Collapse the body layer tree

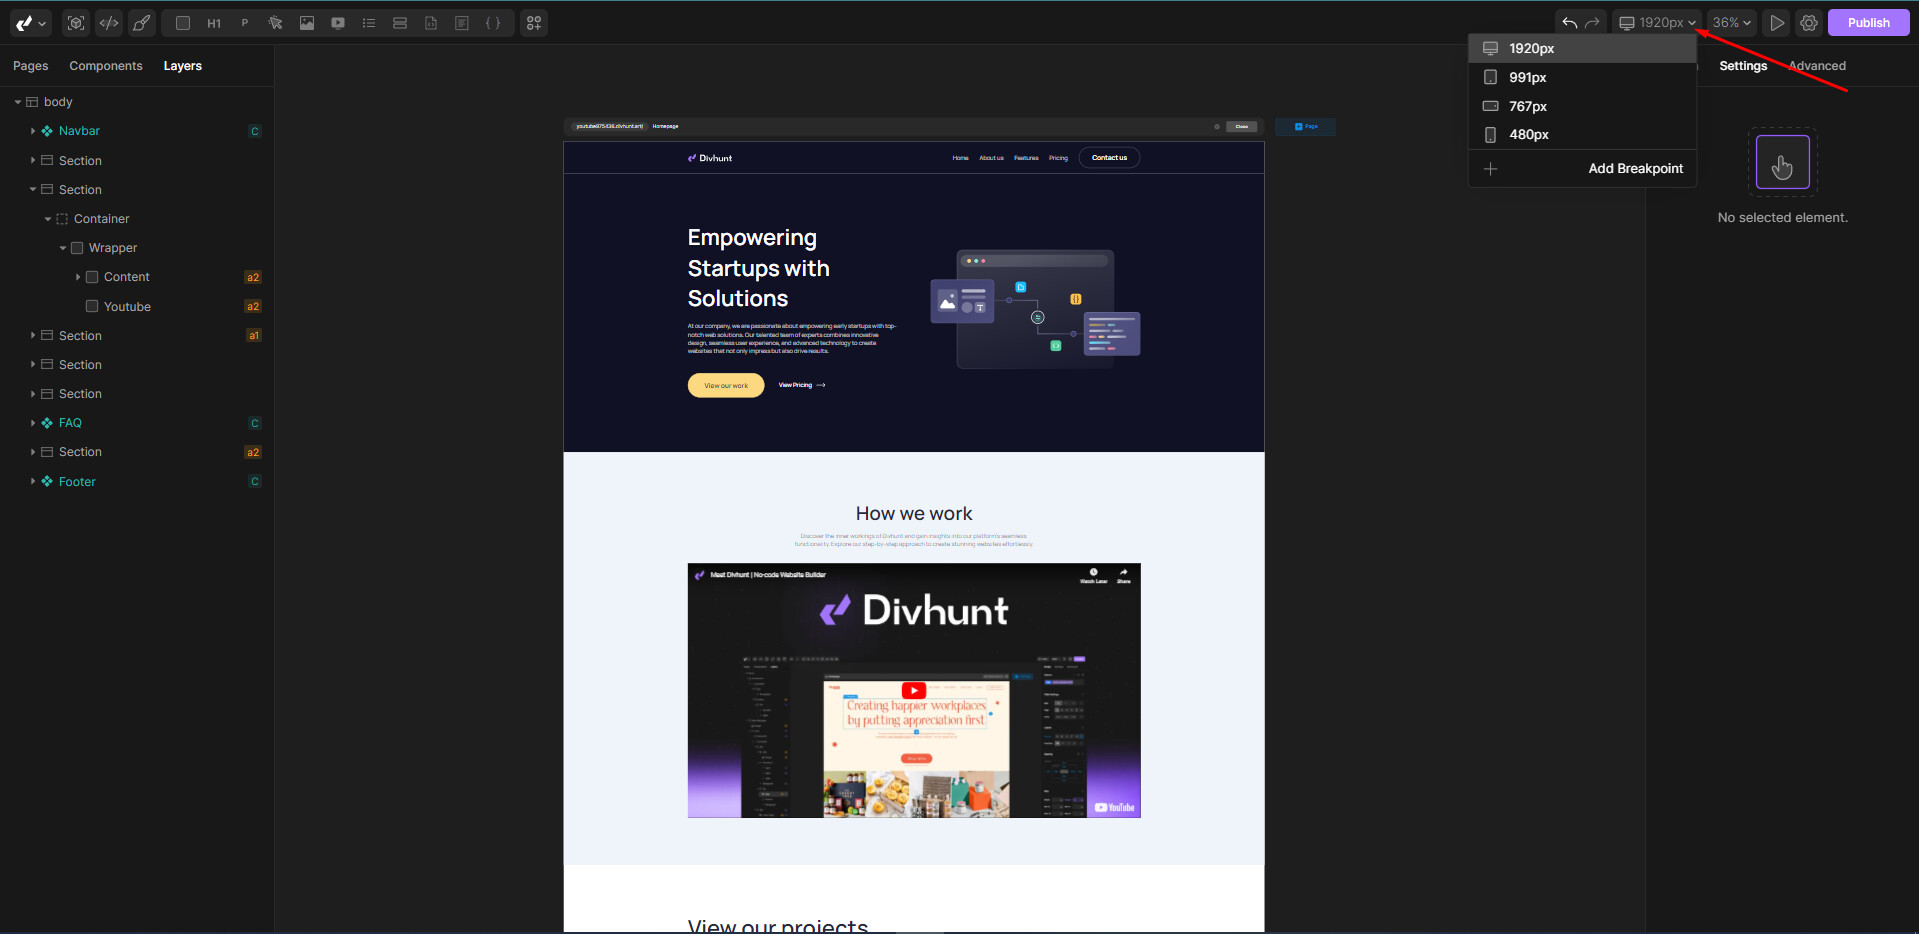point(18,102)
